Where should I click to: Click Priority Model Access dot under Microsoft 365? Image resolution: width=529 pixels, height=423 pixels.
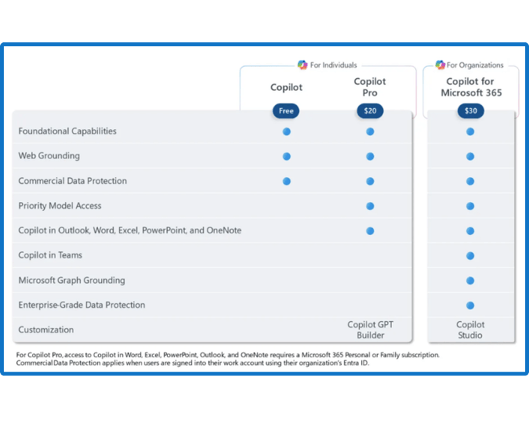[470, 206]
